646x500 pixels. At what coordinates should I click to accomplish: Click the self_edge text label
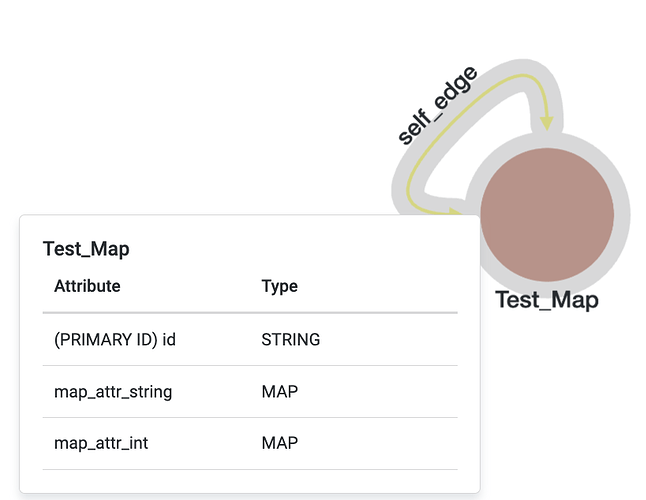(437, 105)
